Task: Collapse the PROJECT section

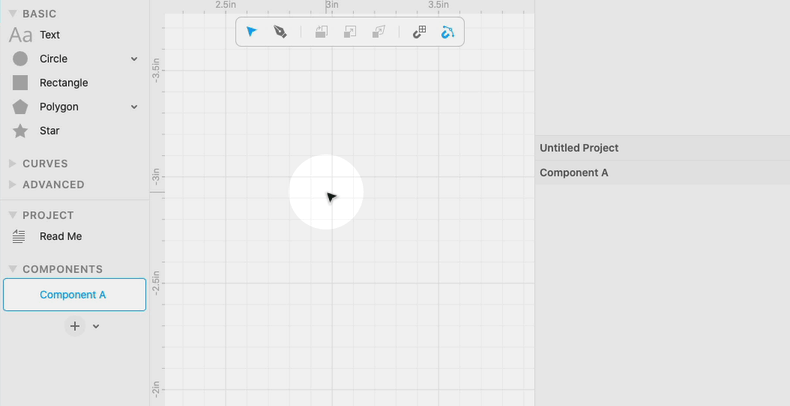Action: click(x=13, y=215)
